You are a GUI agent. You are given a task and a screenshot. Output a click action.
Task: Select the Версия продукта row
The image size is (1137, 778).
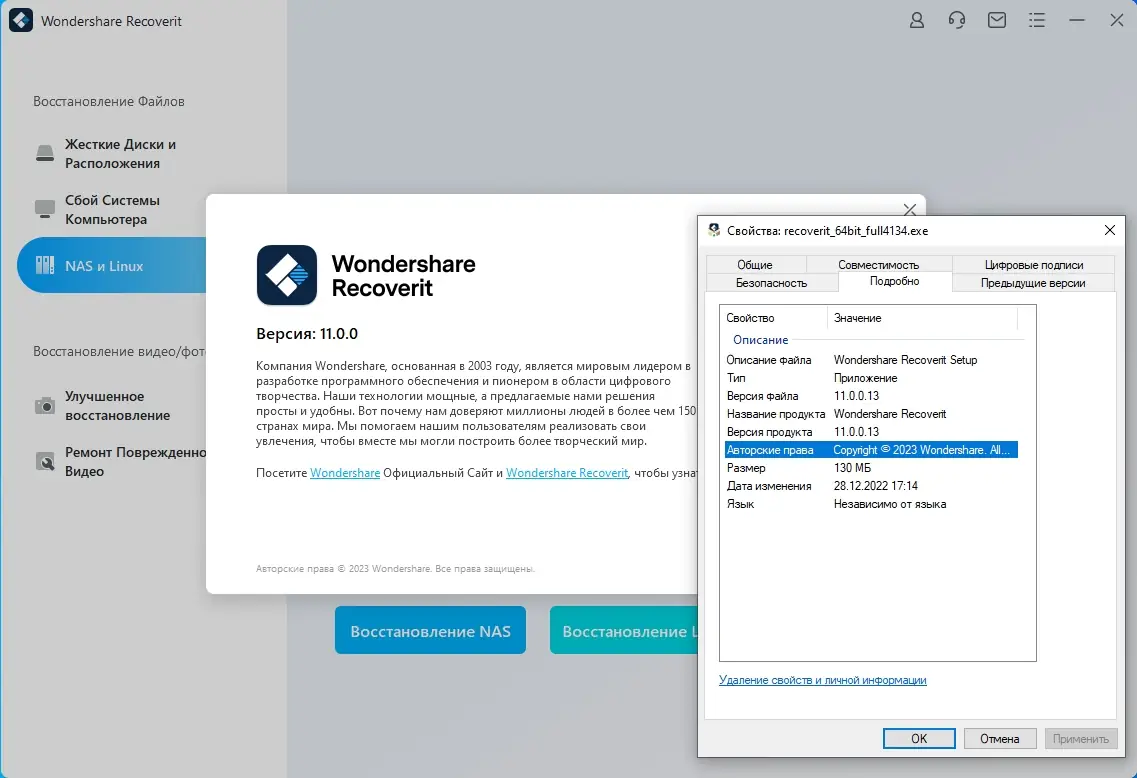point(871,432)
